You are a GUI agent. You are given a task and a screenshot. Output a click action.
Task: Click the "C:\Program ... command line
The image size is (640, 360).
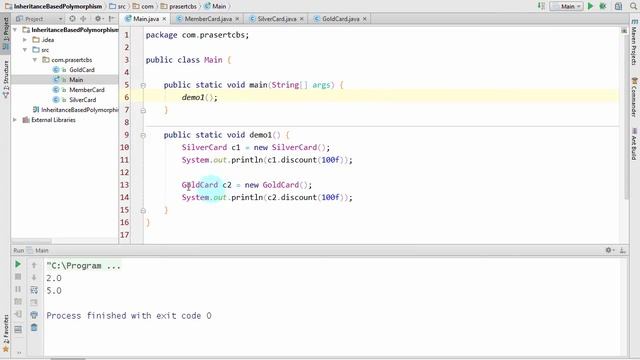[83, 266]
